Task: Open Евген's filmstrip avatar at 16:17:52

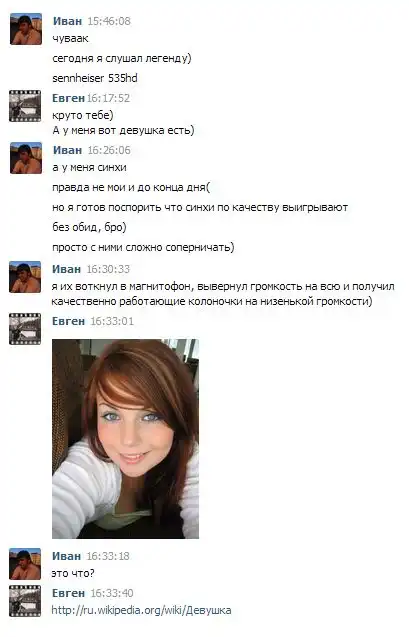Action: click(x=25, y=106)
